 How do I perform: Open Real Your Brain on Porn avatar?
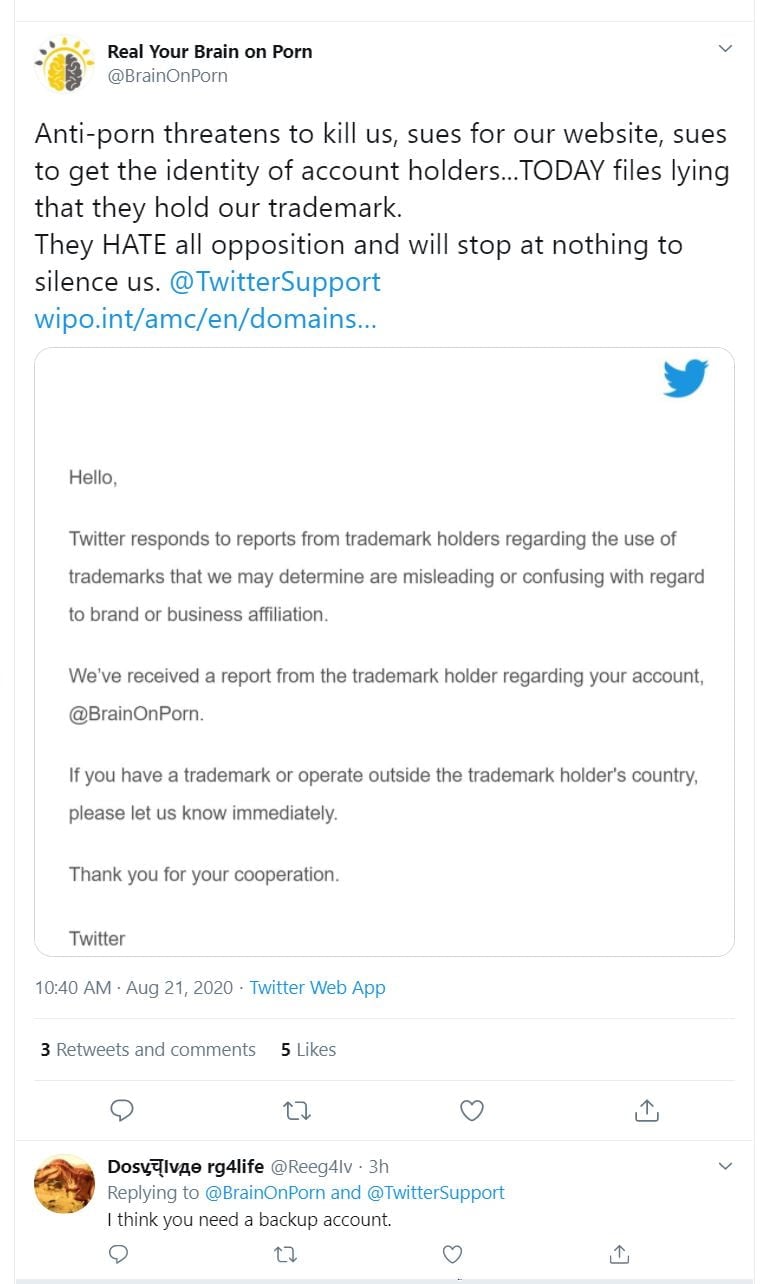pos(64,64)
